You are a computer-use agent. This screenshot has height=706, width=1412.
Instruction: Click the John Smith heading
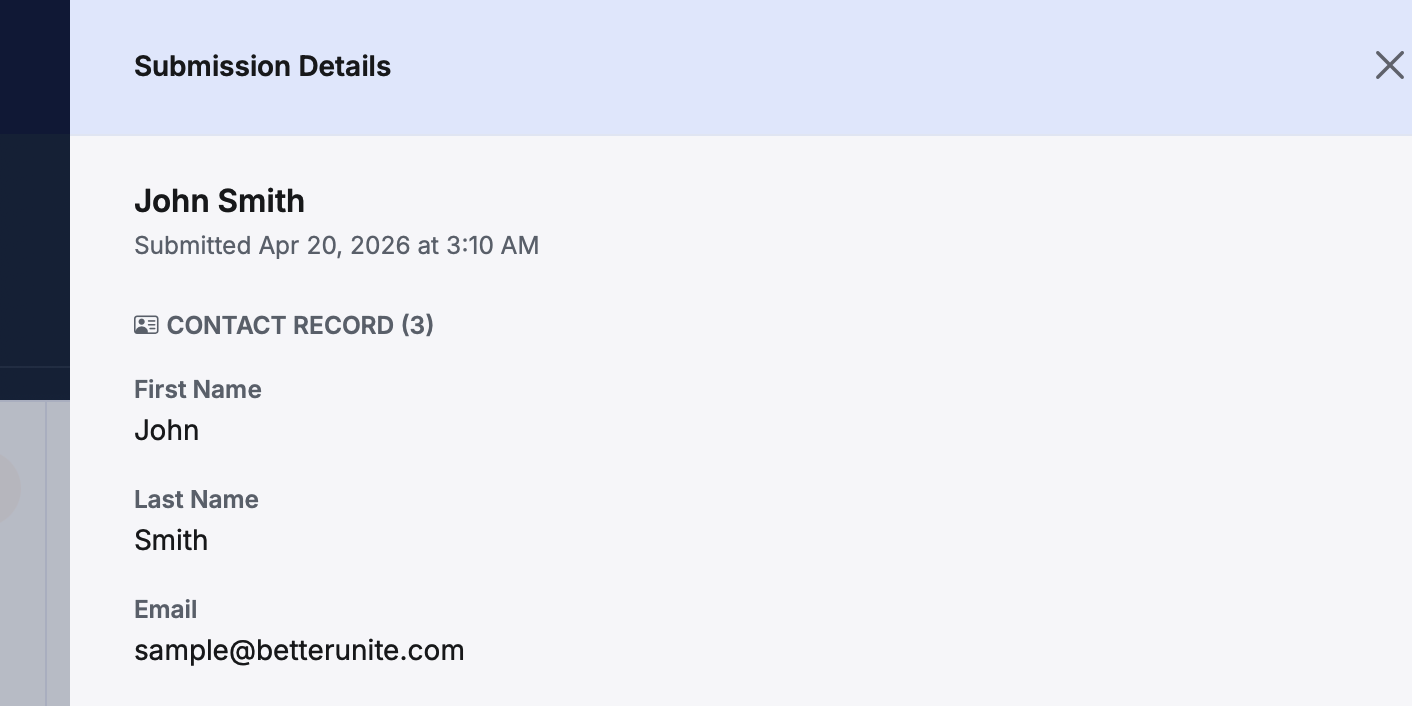pos(219,201)
